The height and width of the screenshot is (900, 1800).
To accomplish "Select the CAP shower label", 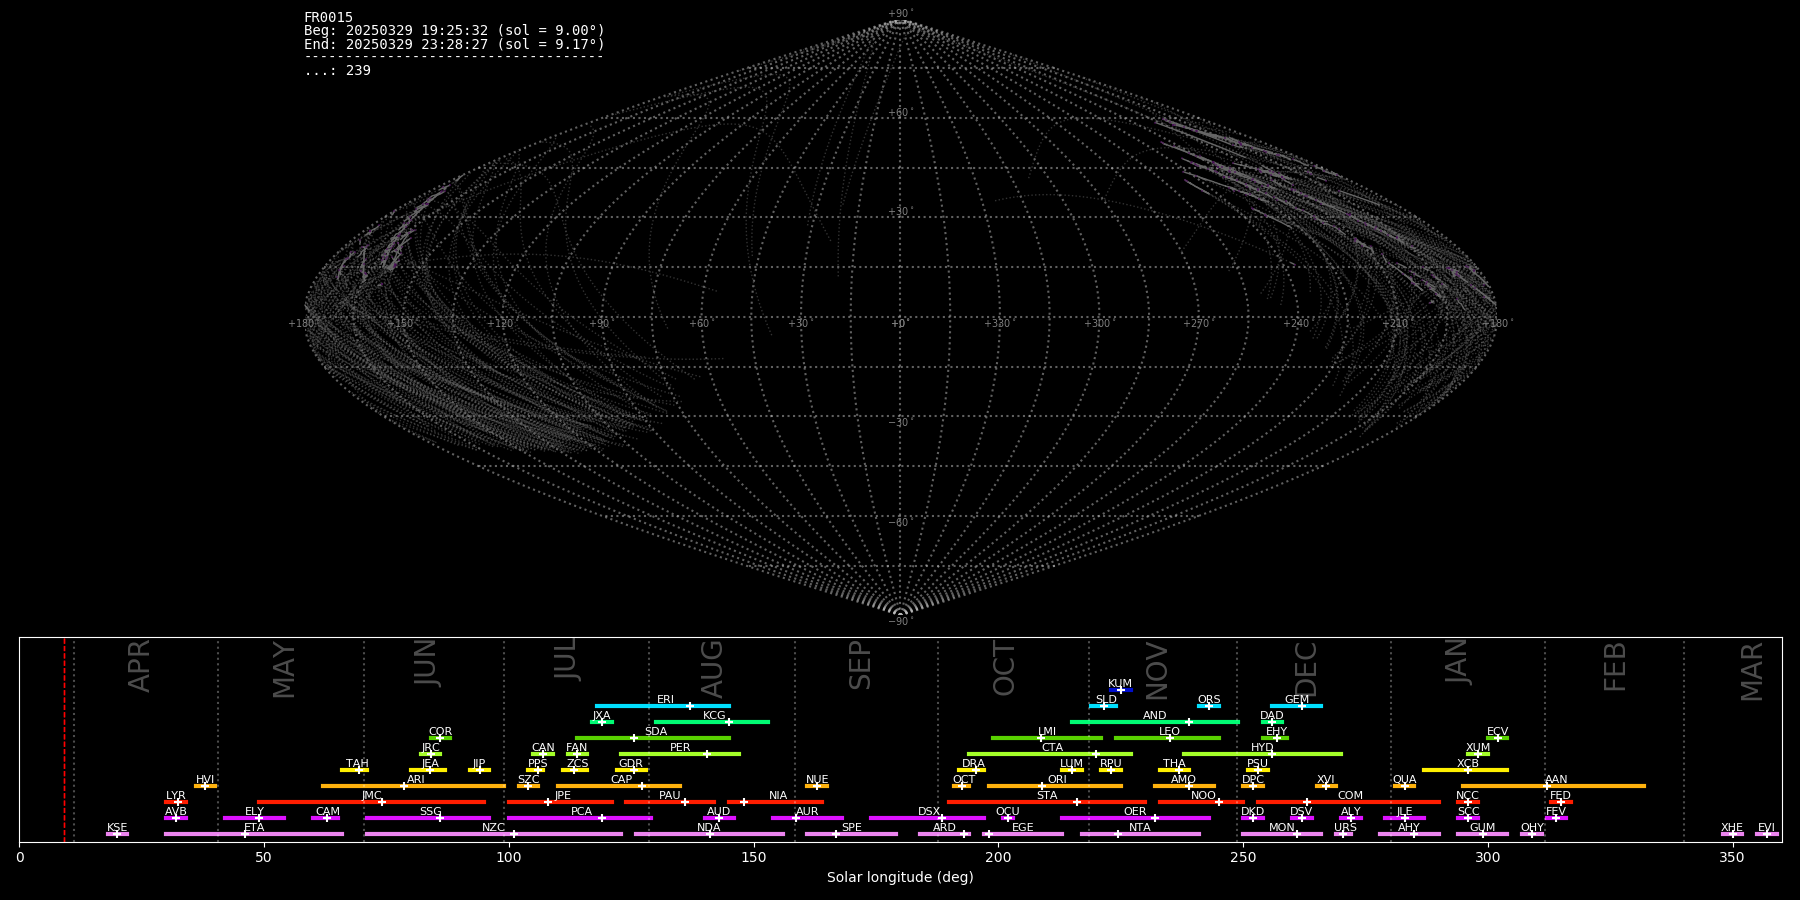I will 621,779.
